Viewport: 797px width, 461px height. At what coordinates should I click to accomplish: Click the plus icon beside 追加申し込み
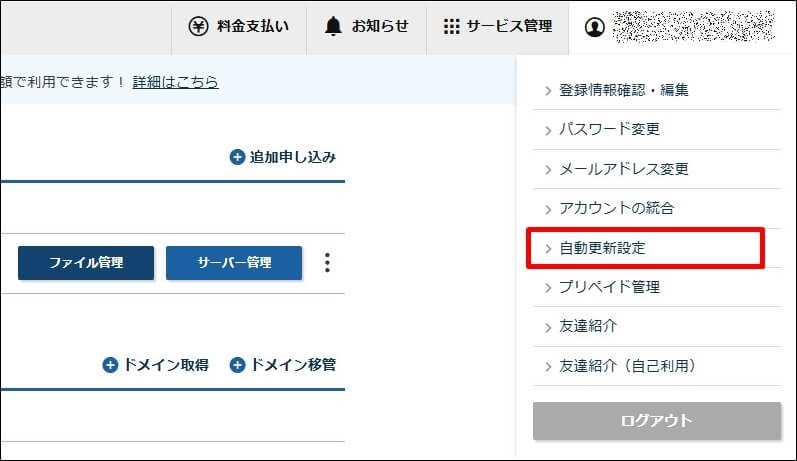237,157
